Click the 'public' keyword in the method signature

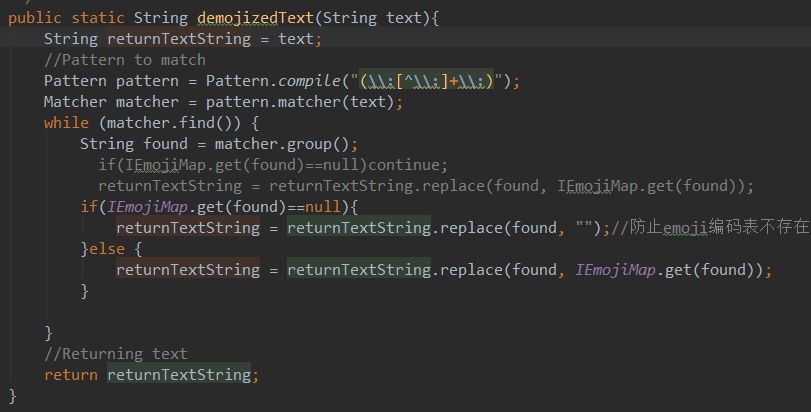[x=35, y=18]
